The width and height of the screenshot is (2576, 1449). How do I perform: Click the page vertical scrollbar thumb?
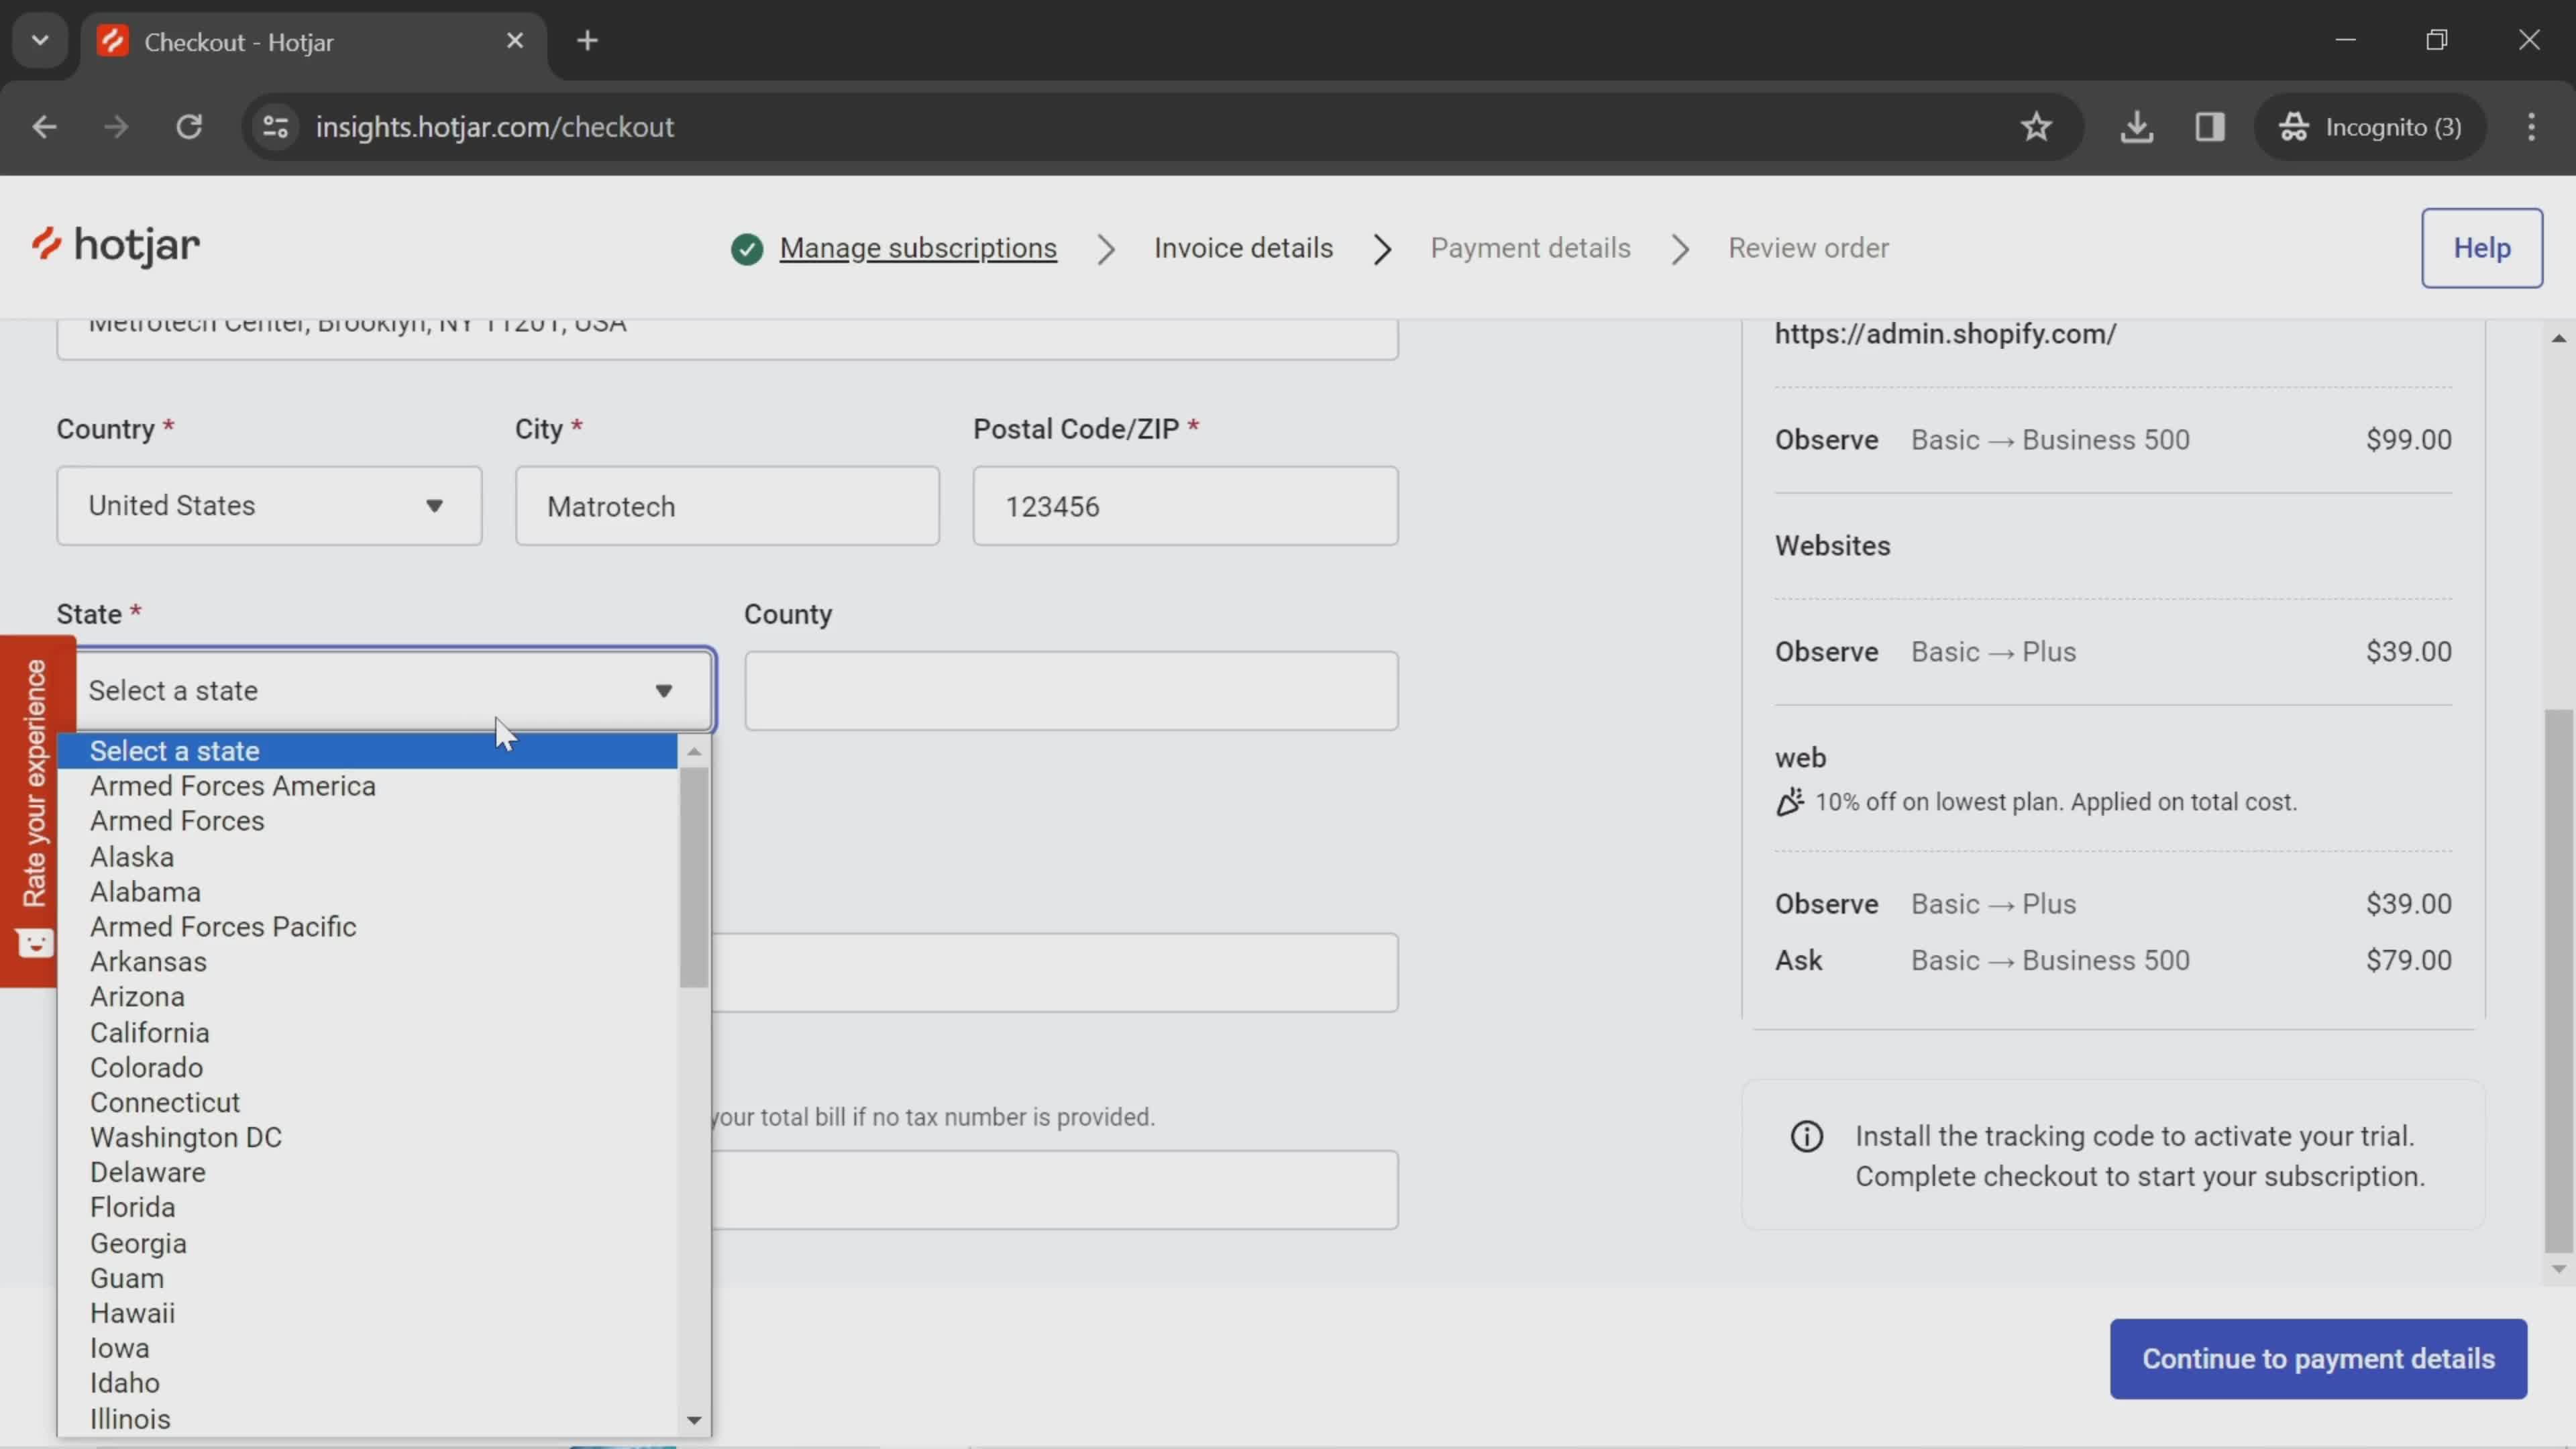2558,980
